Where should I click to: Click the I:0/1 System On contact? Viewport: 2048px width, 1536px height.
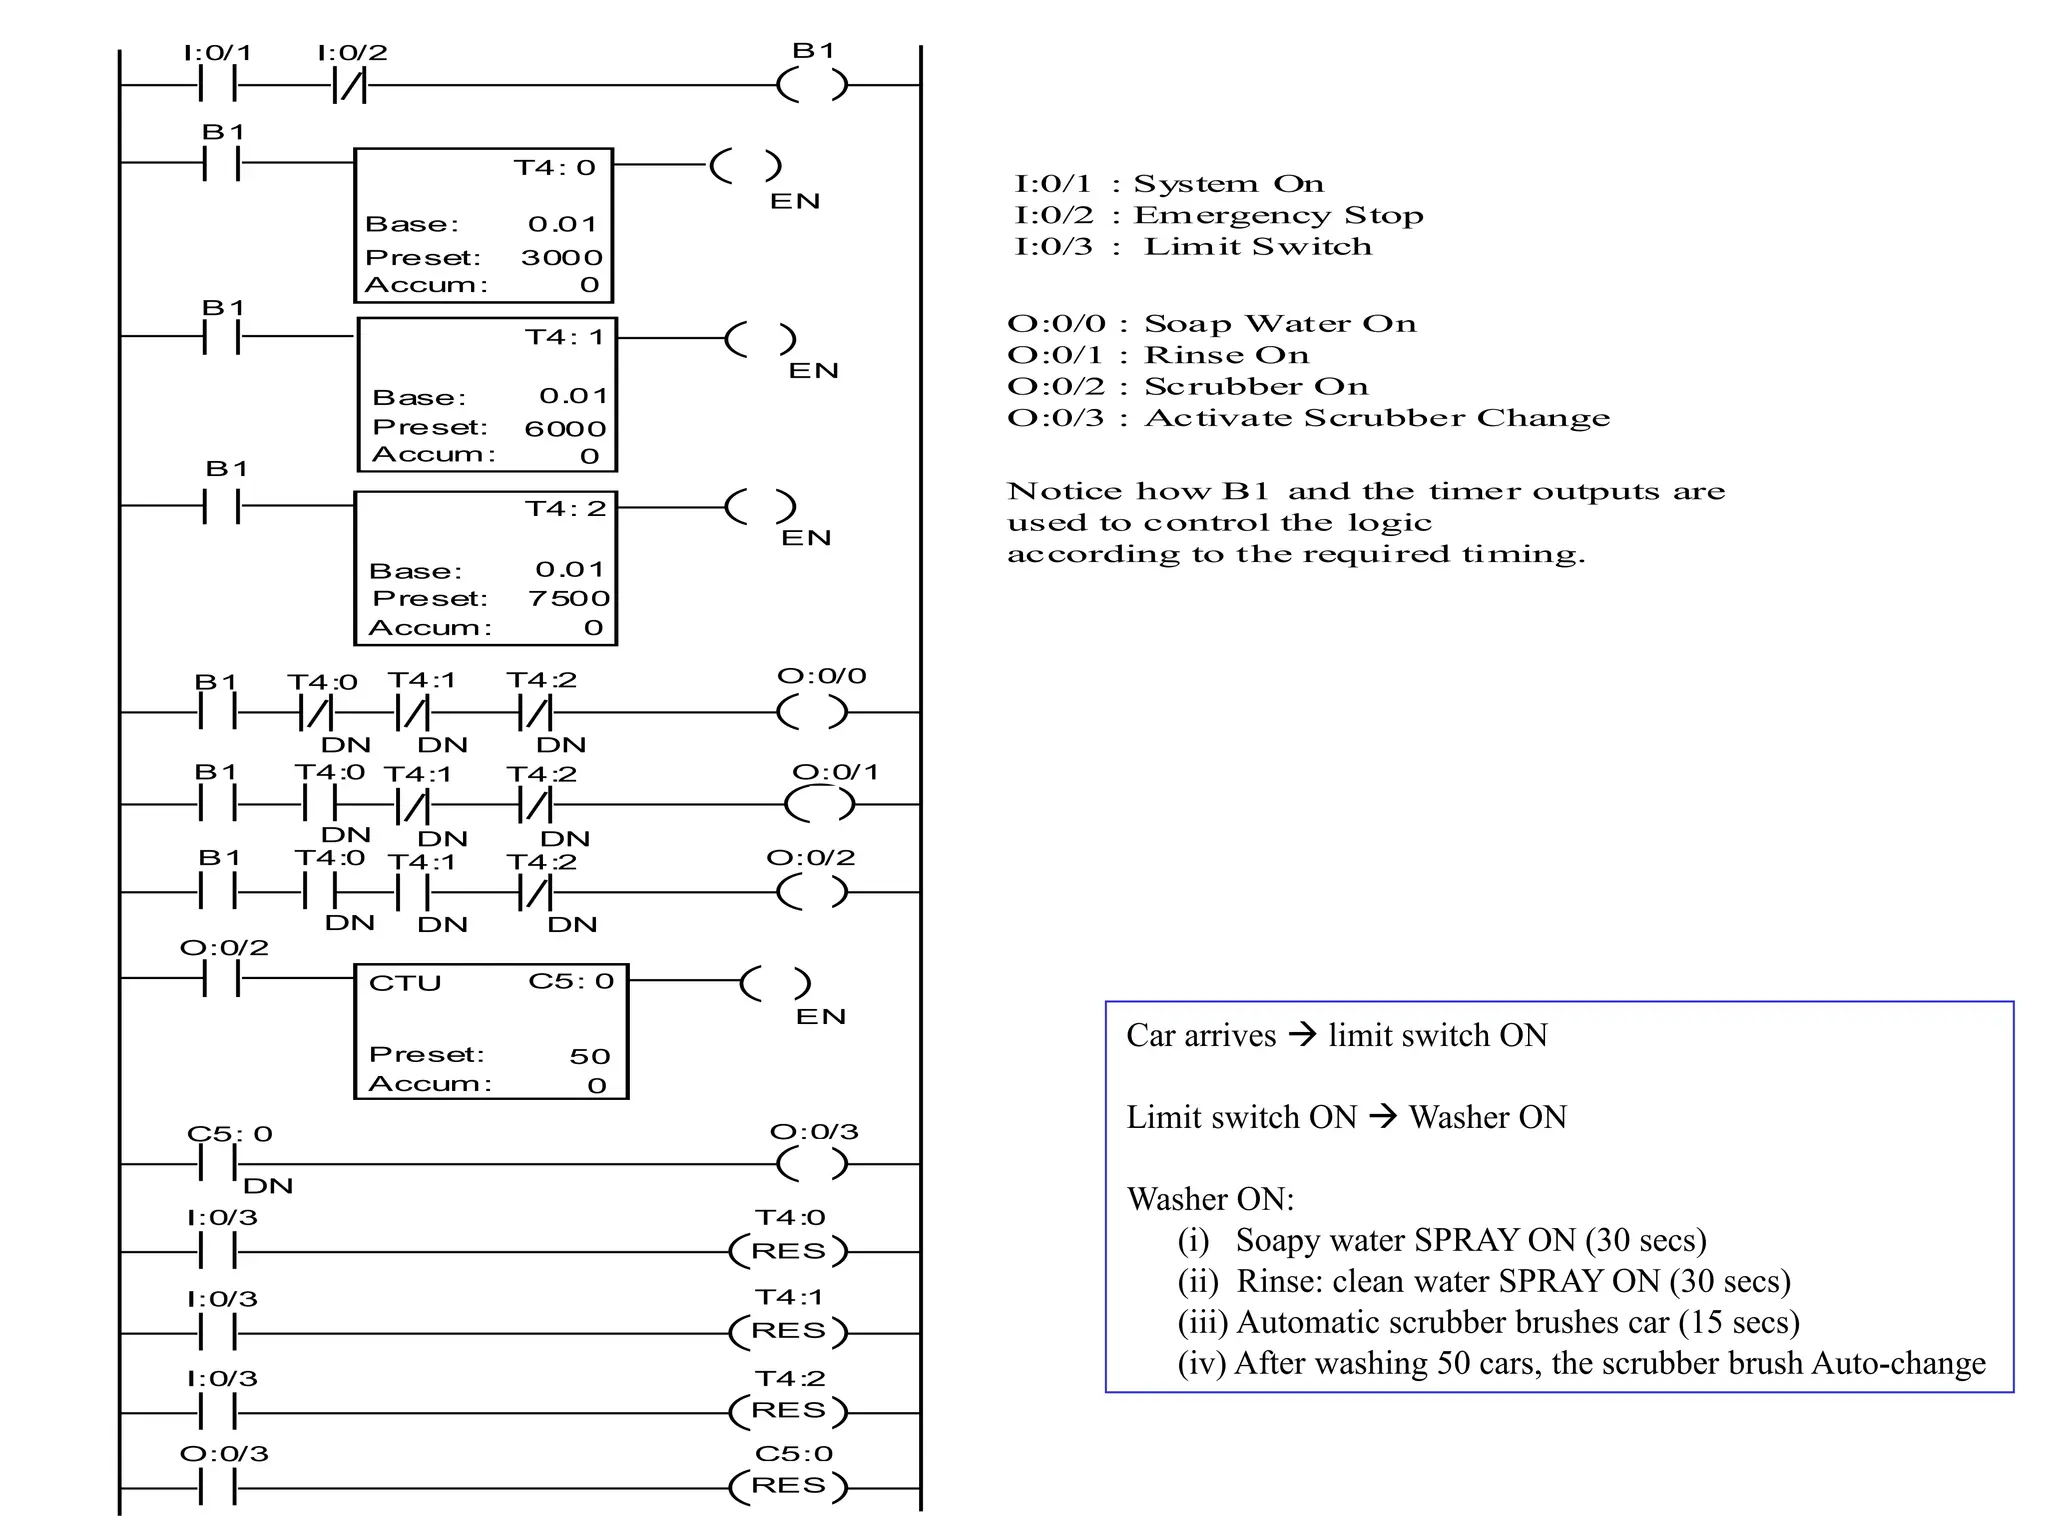click(x=218, y=86)
